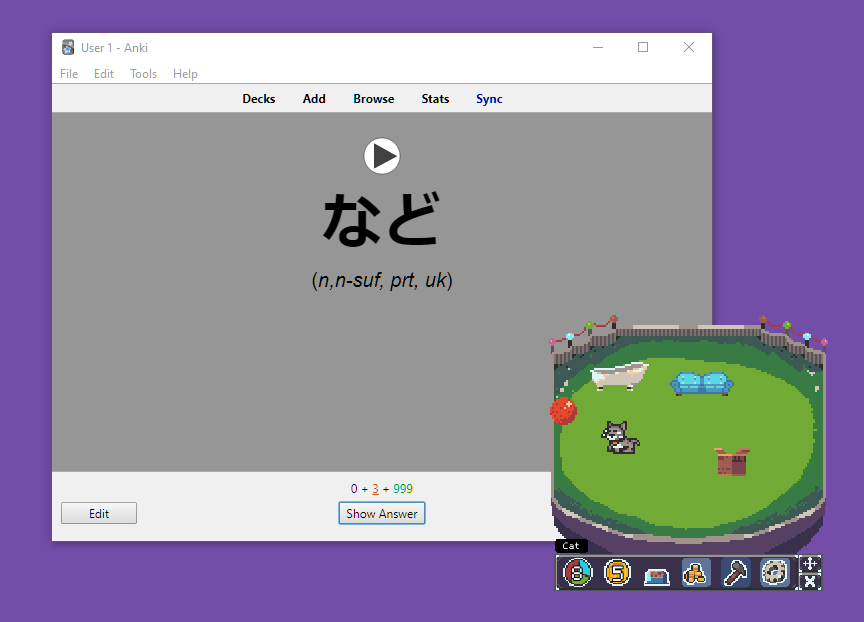Open the File menu
This screenshot has width=864, height=622.
(69, 74)
